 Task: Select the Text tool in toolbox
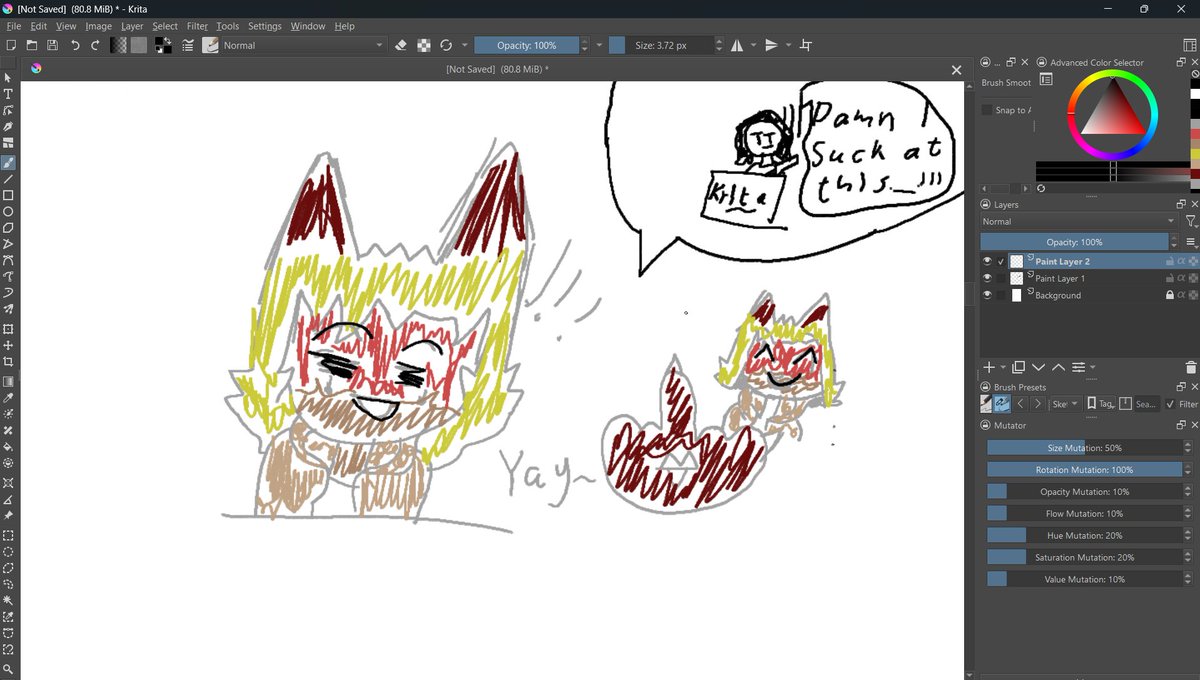(x=8, y=94)
